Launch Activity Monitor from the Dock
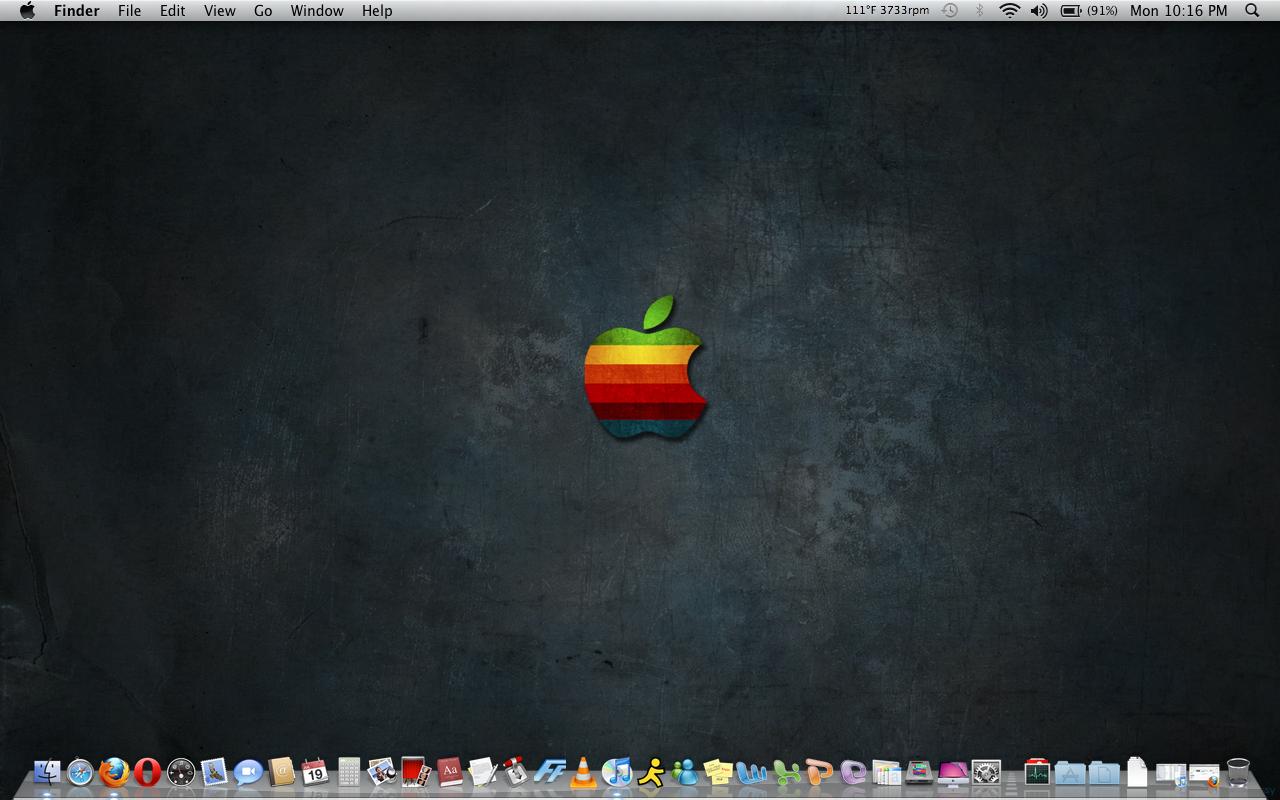 coord(1037,772)
